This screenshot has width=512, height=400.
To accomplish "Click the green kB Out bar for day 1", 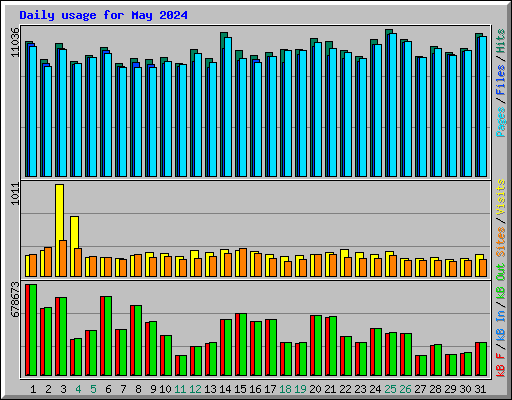I will point(33,330).
